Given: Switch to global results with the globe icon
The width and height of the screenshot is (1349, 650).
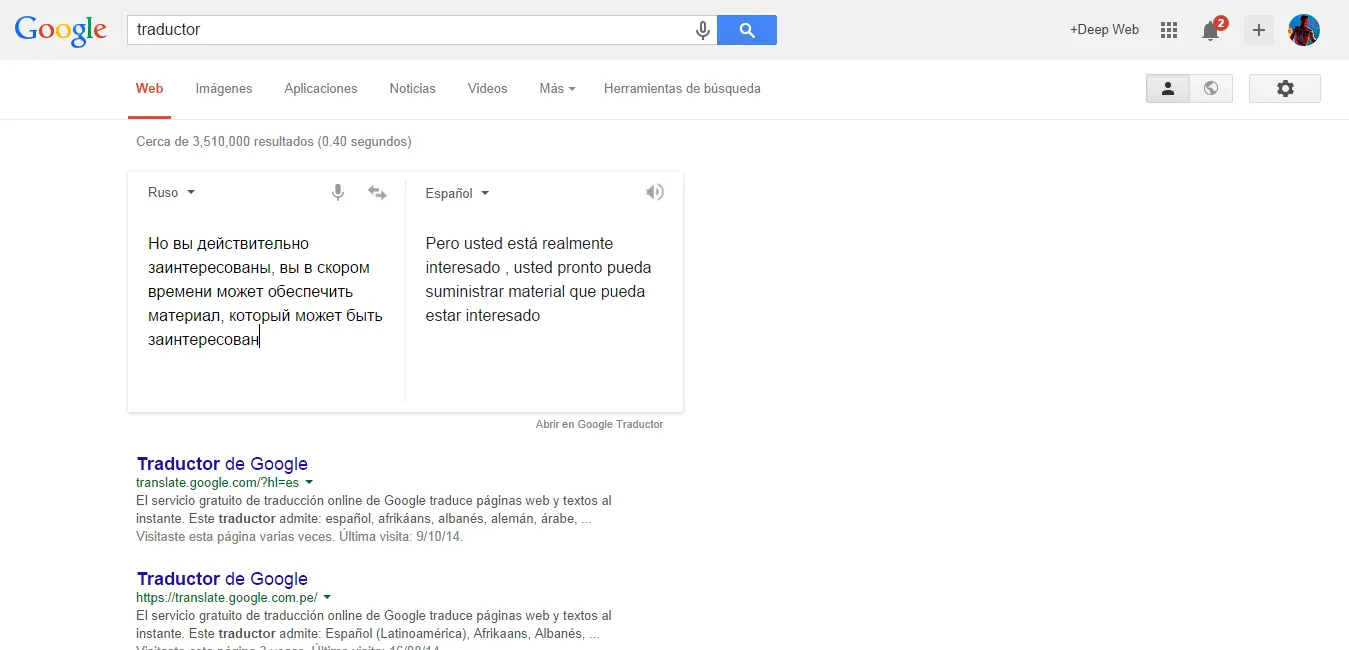Looking at the screenshot, I should pos(1211,88).
